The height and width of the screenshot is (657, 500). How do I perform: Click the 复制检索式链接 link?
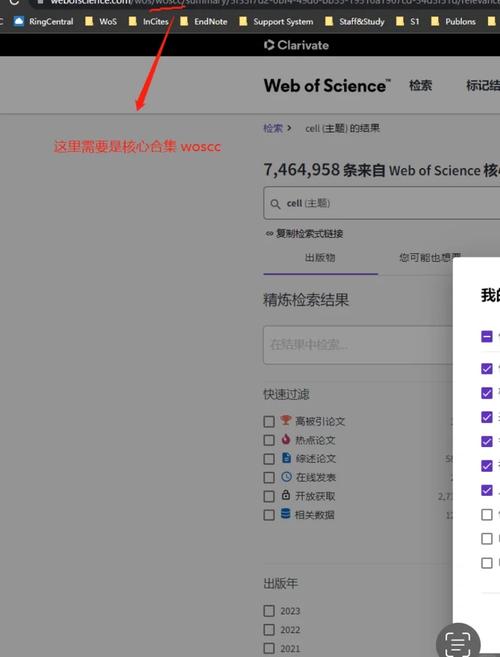click(x=305, y=233)
